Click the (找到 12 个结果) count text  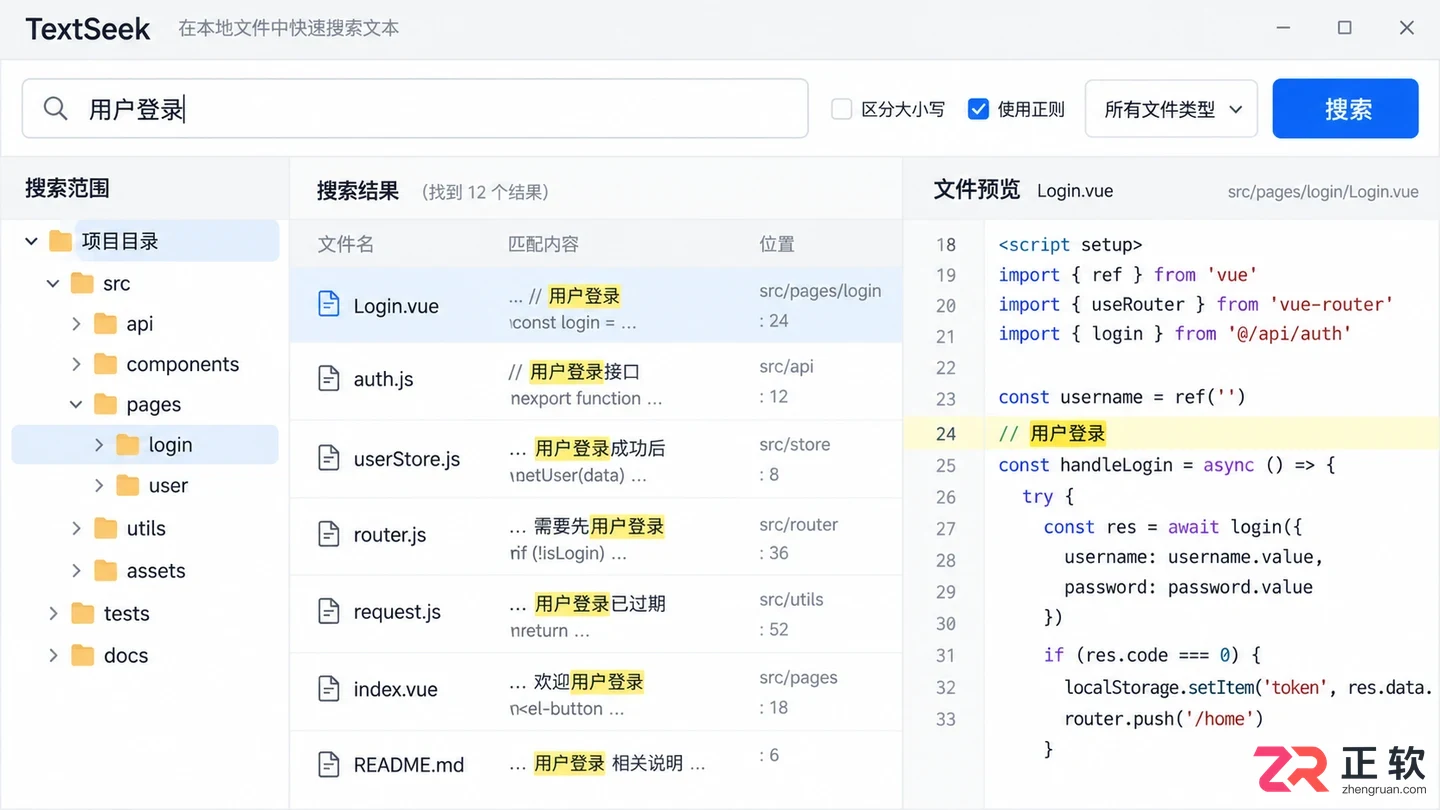click(485, 192)
